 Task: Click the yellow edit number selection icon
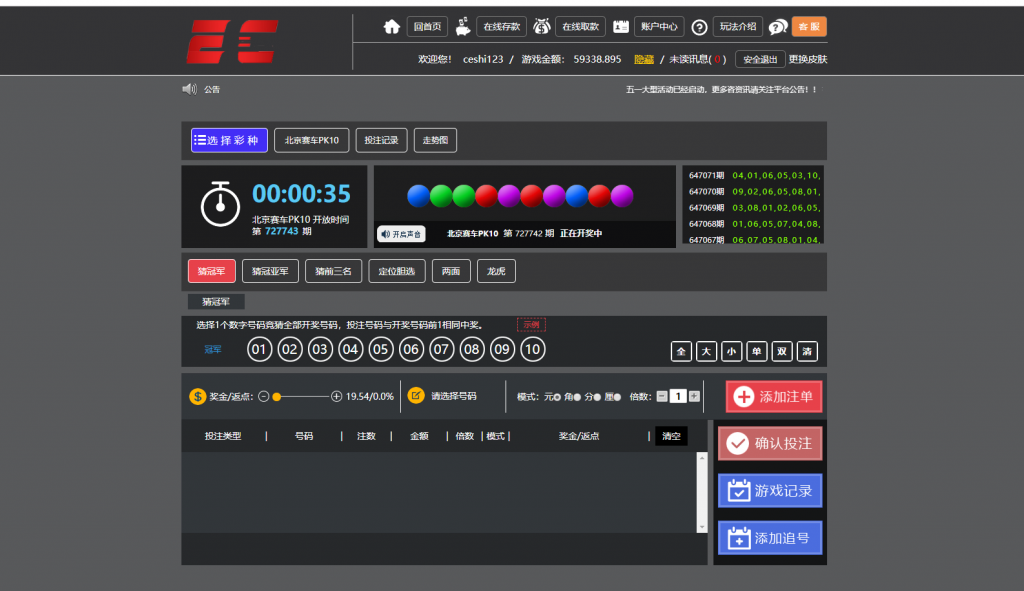[417, 396]
